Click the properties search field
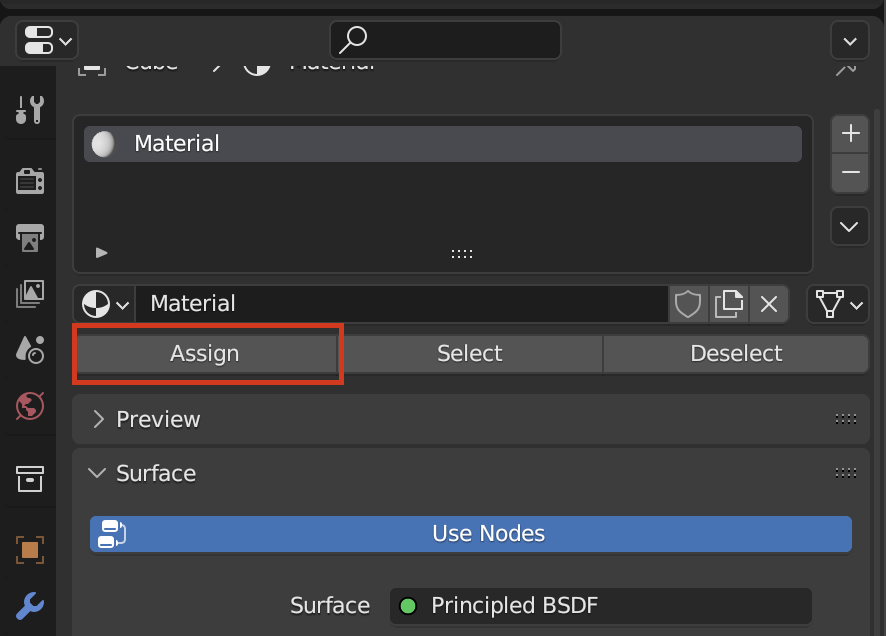 446,40
